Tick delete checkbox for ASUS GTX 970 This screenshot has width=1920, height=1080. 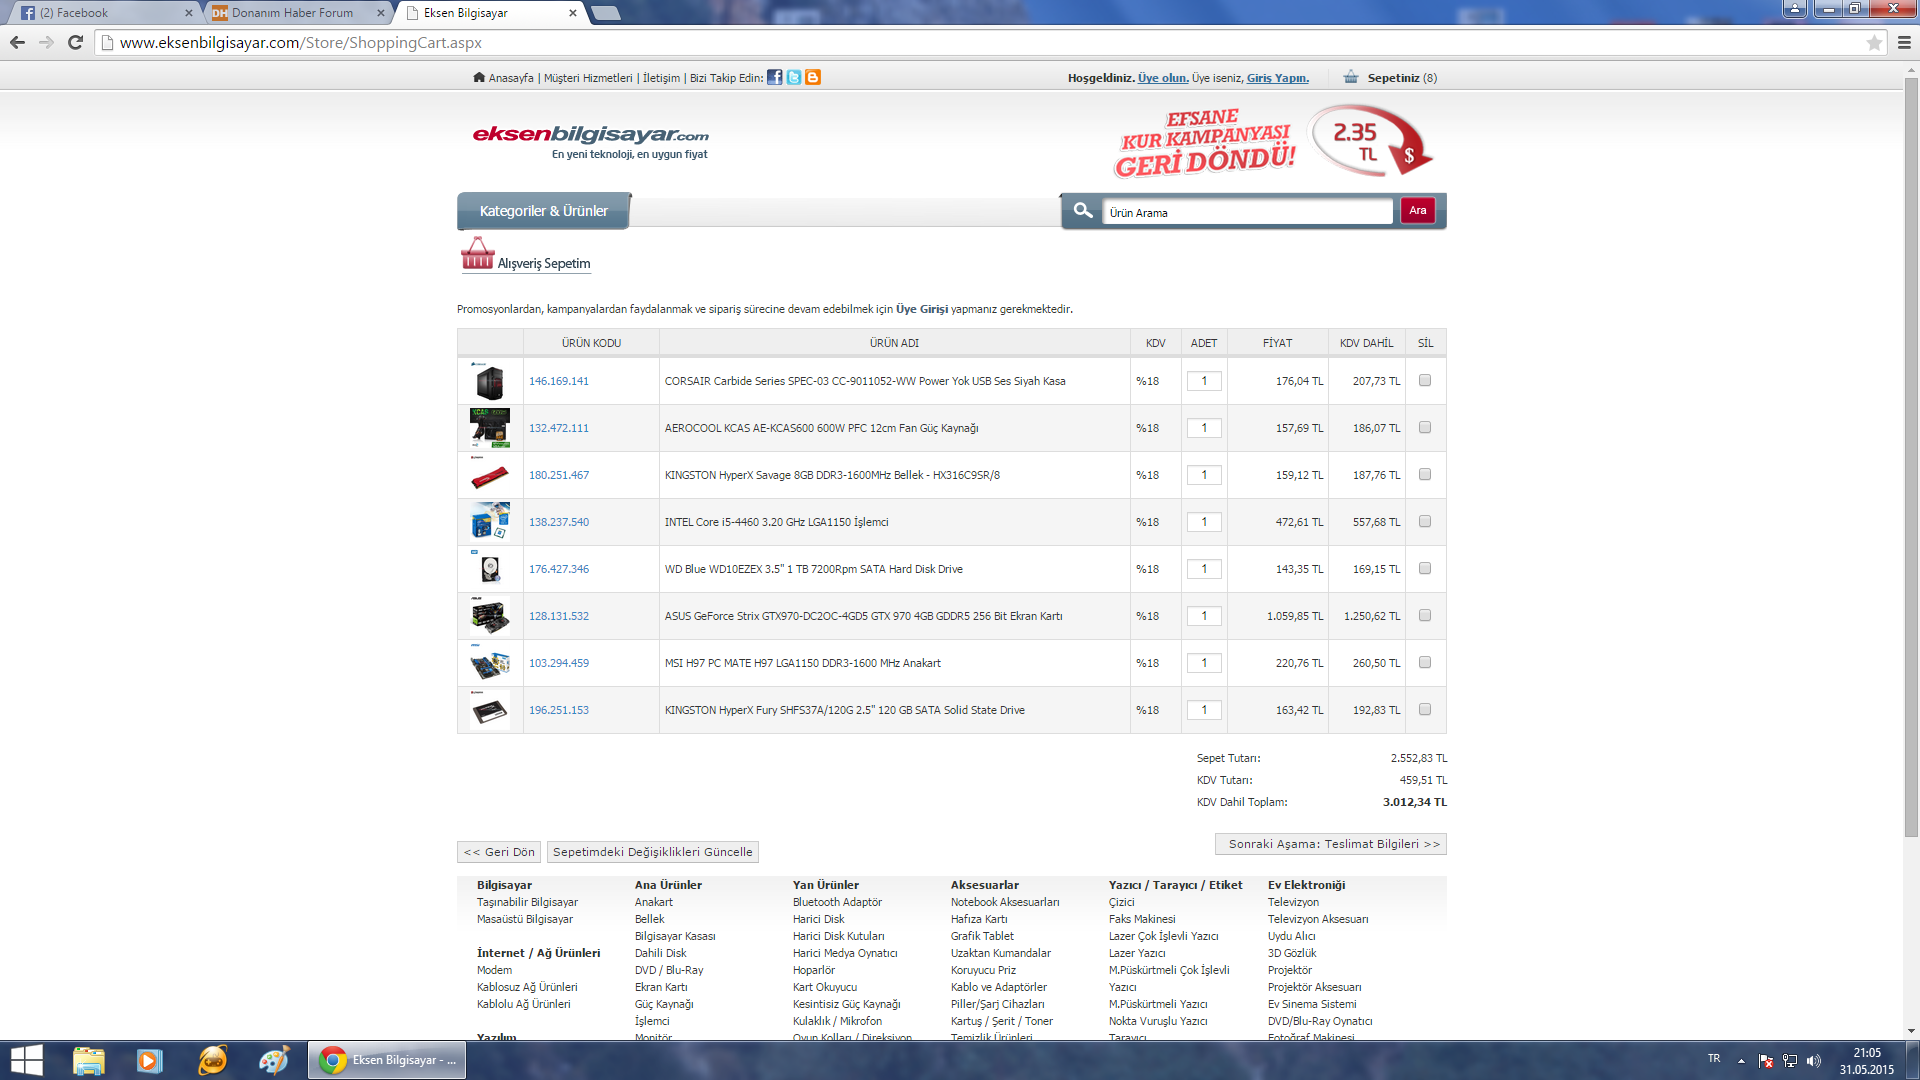pyautogui.click(x=1425, y=615)
